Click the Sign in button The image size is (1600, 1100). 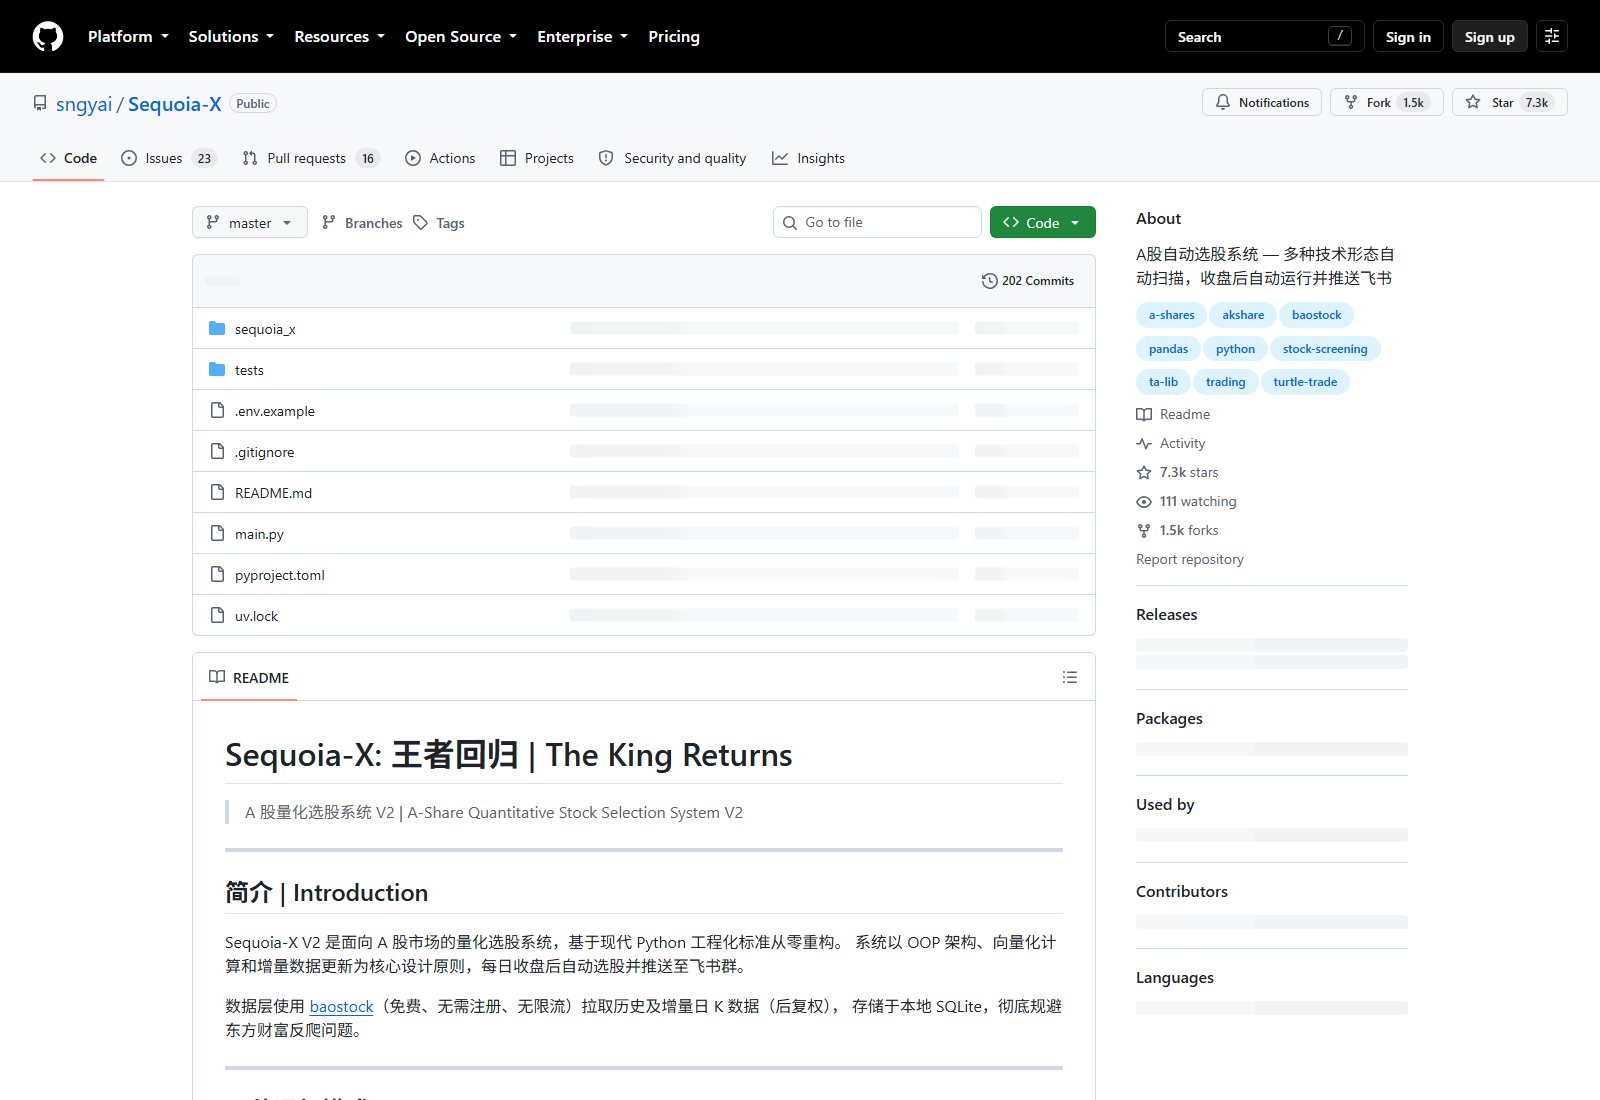(1408, 37)
